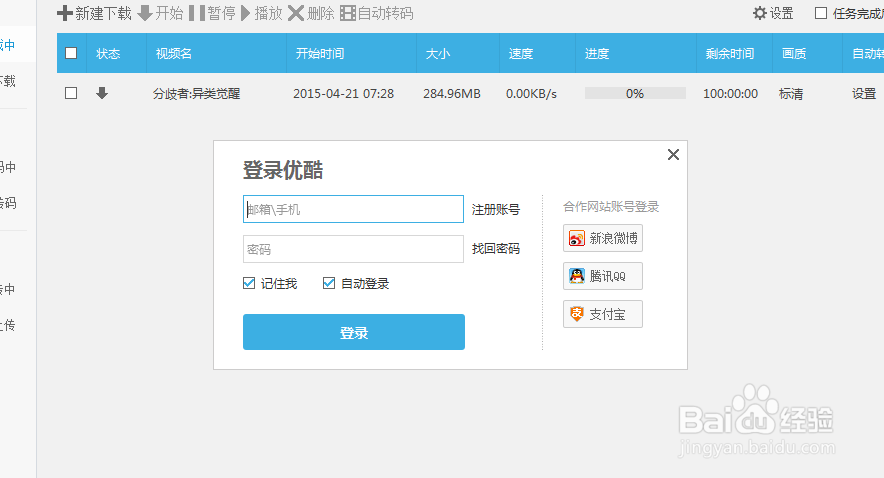
Task: Open the 设置 link in the row
Action: [x=864, y=94]
